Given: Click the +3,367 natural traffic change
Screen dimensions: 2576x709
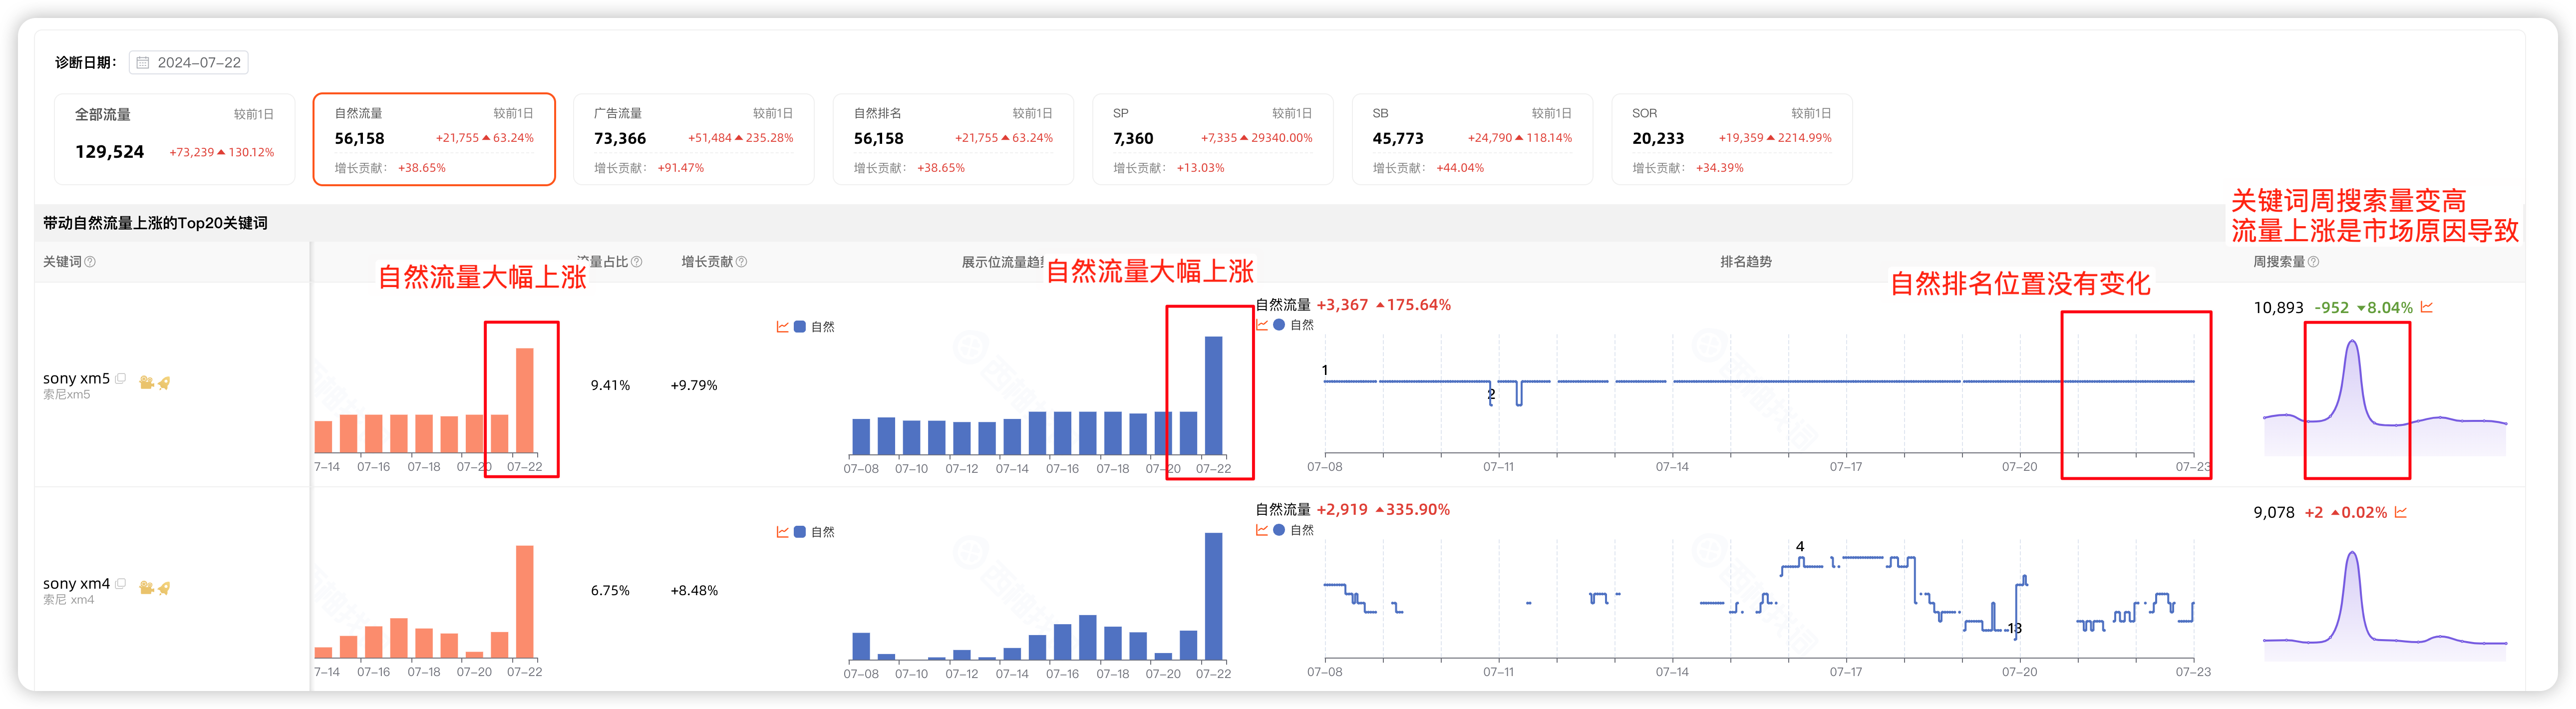Looking at the screenshot, I should tap(1342, 305).
